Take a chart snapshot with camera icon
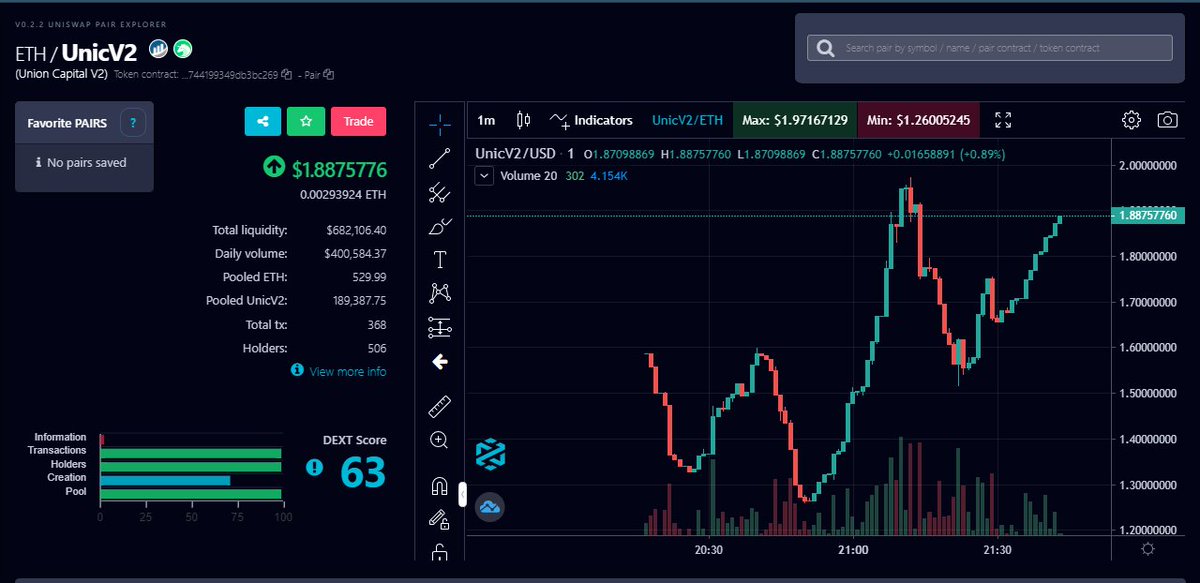1200x583 pixels. click(1167, 120)
